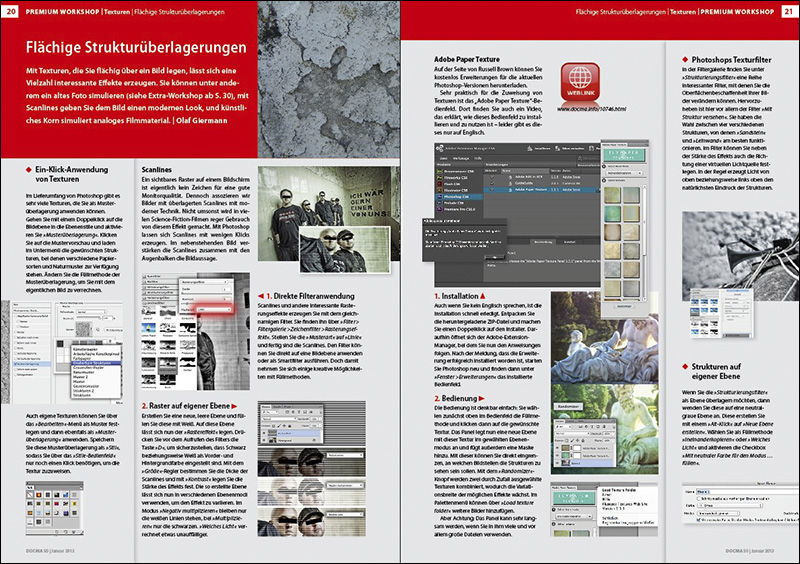Select the highlighted Adobe Paper Texture extension row
The width and height of the screenshot is (800, 564).
542,189
